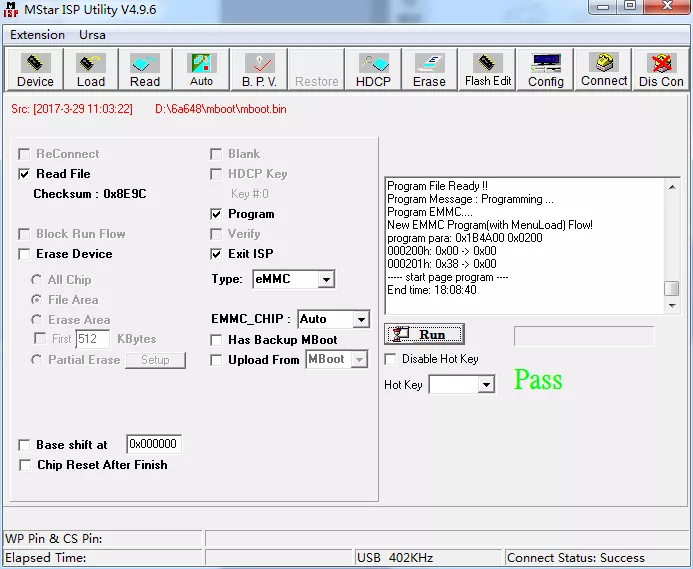Image resolution: width=693 pixels, height=569 pixels.
Task: Click the Base shift address field
Action: pos(154,444)
